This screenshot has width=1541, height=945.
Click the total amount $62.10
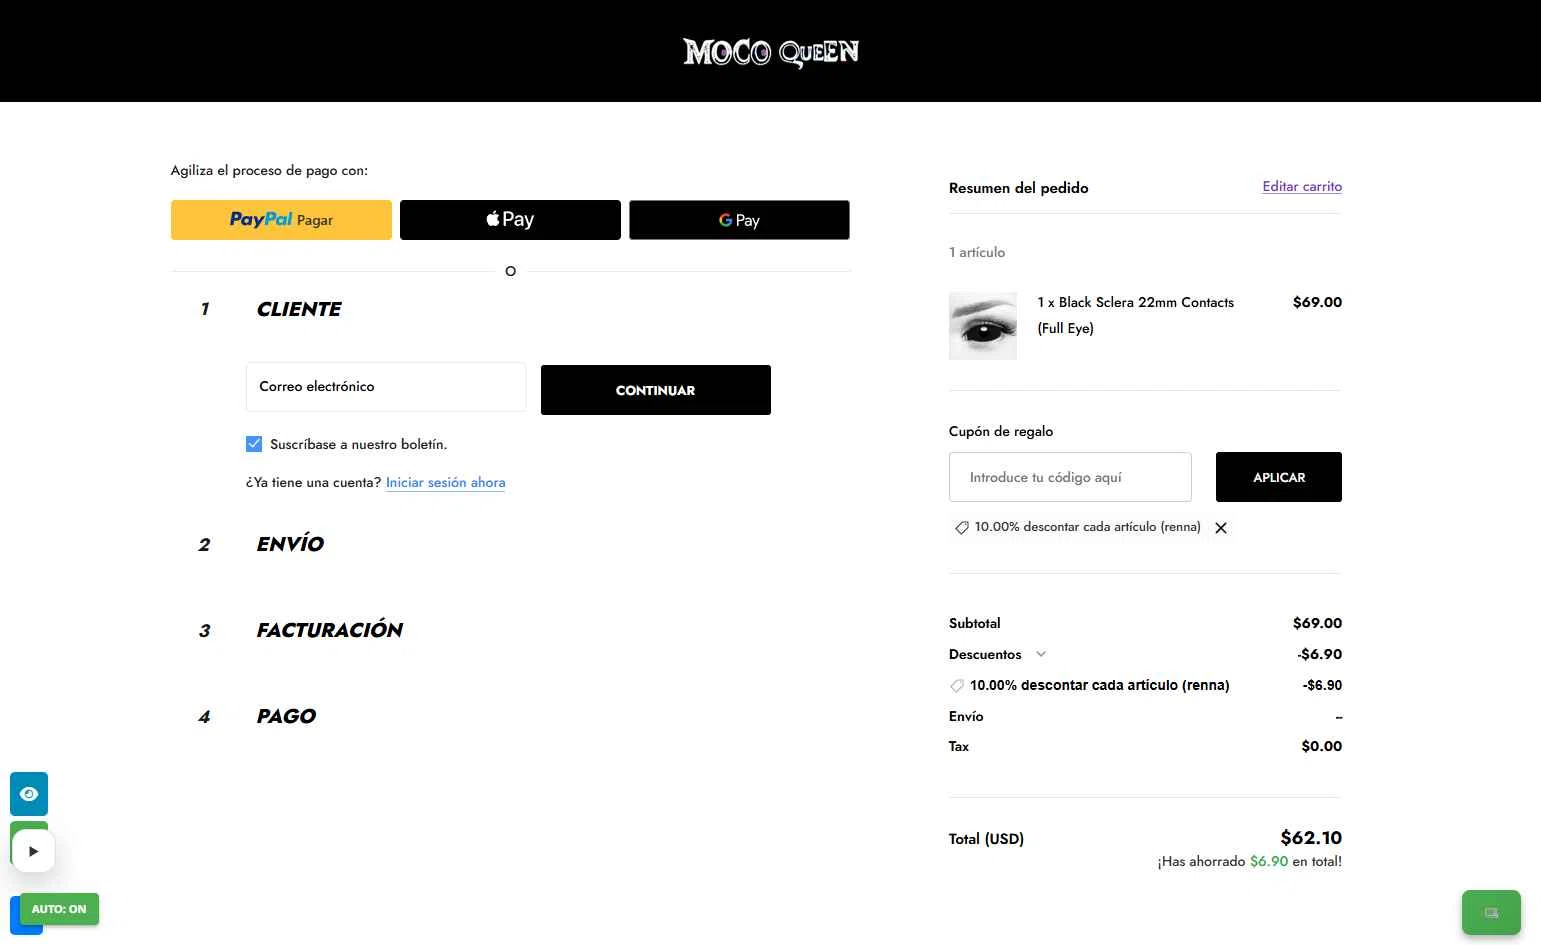[x=1311, y=838]
